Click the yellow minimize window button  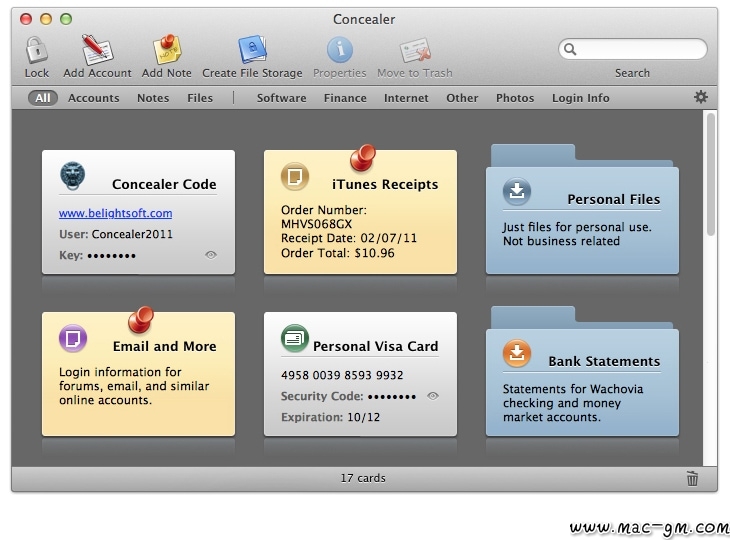coord(46,19)
